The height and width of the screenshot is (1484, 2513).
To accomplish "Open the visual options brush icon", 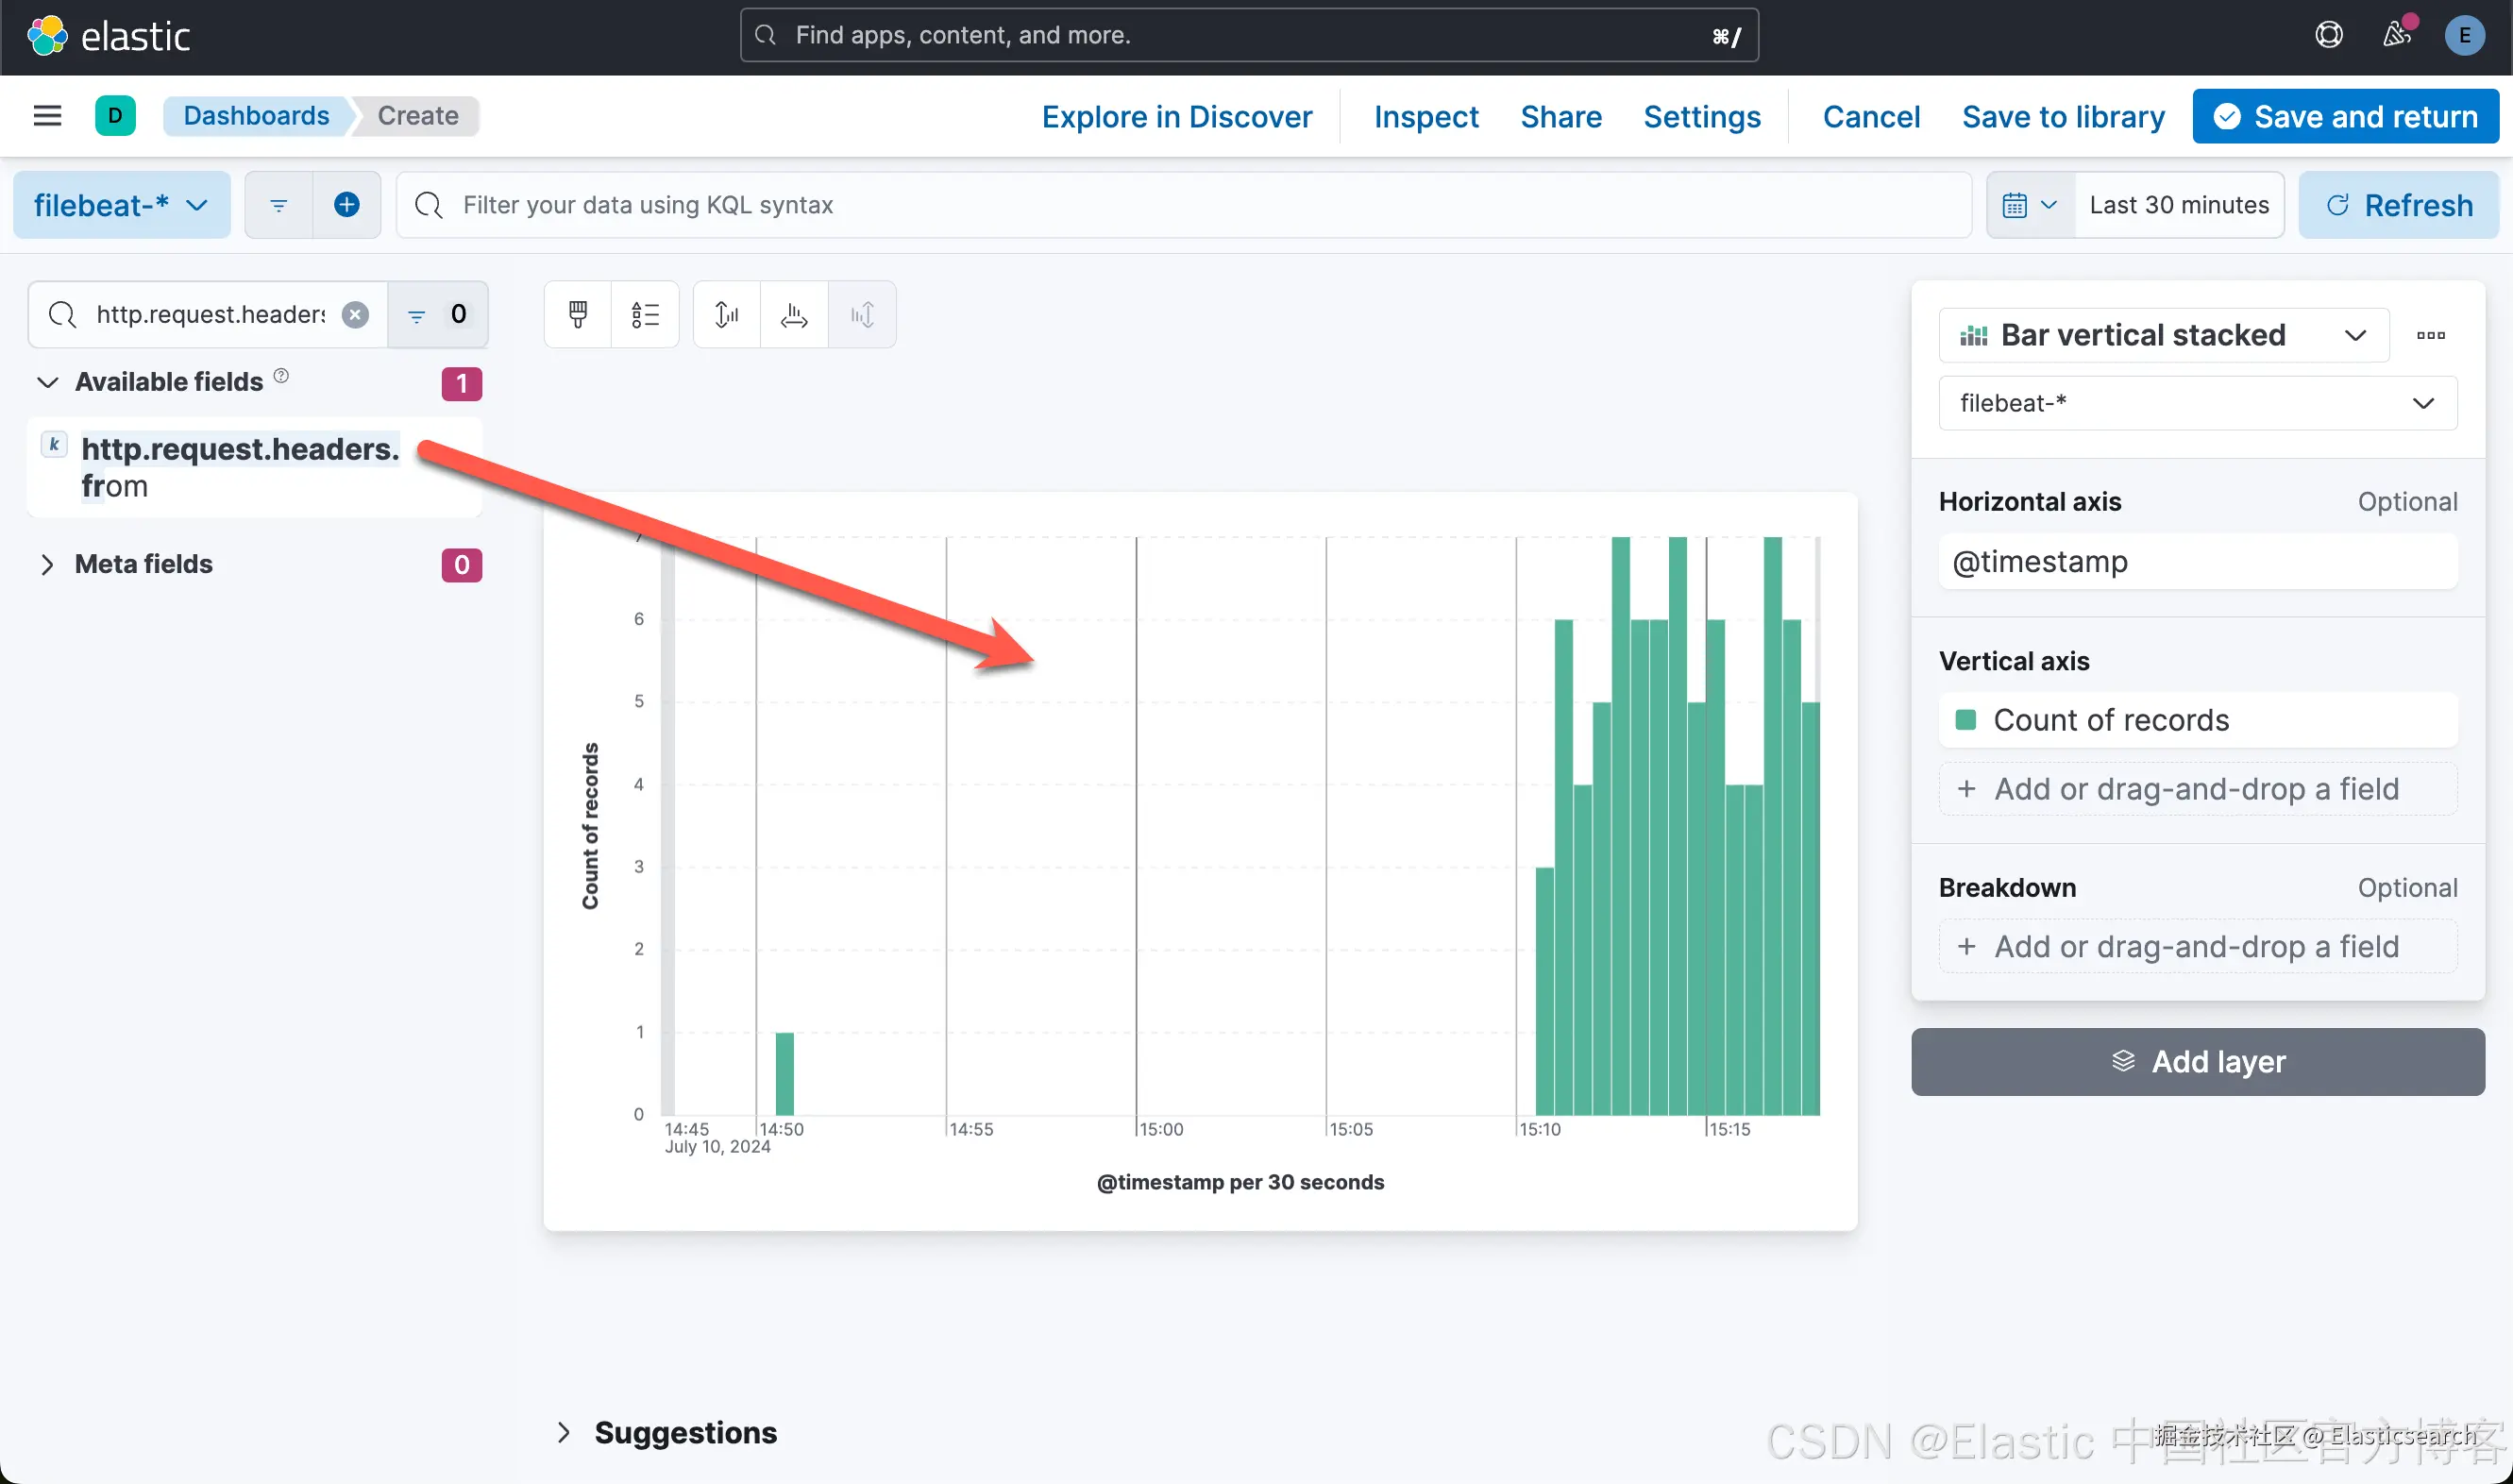I will point(577,315).
